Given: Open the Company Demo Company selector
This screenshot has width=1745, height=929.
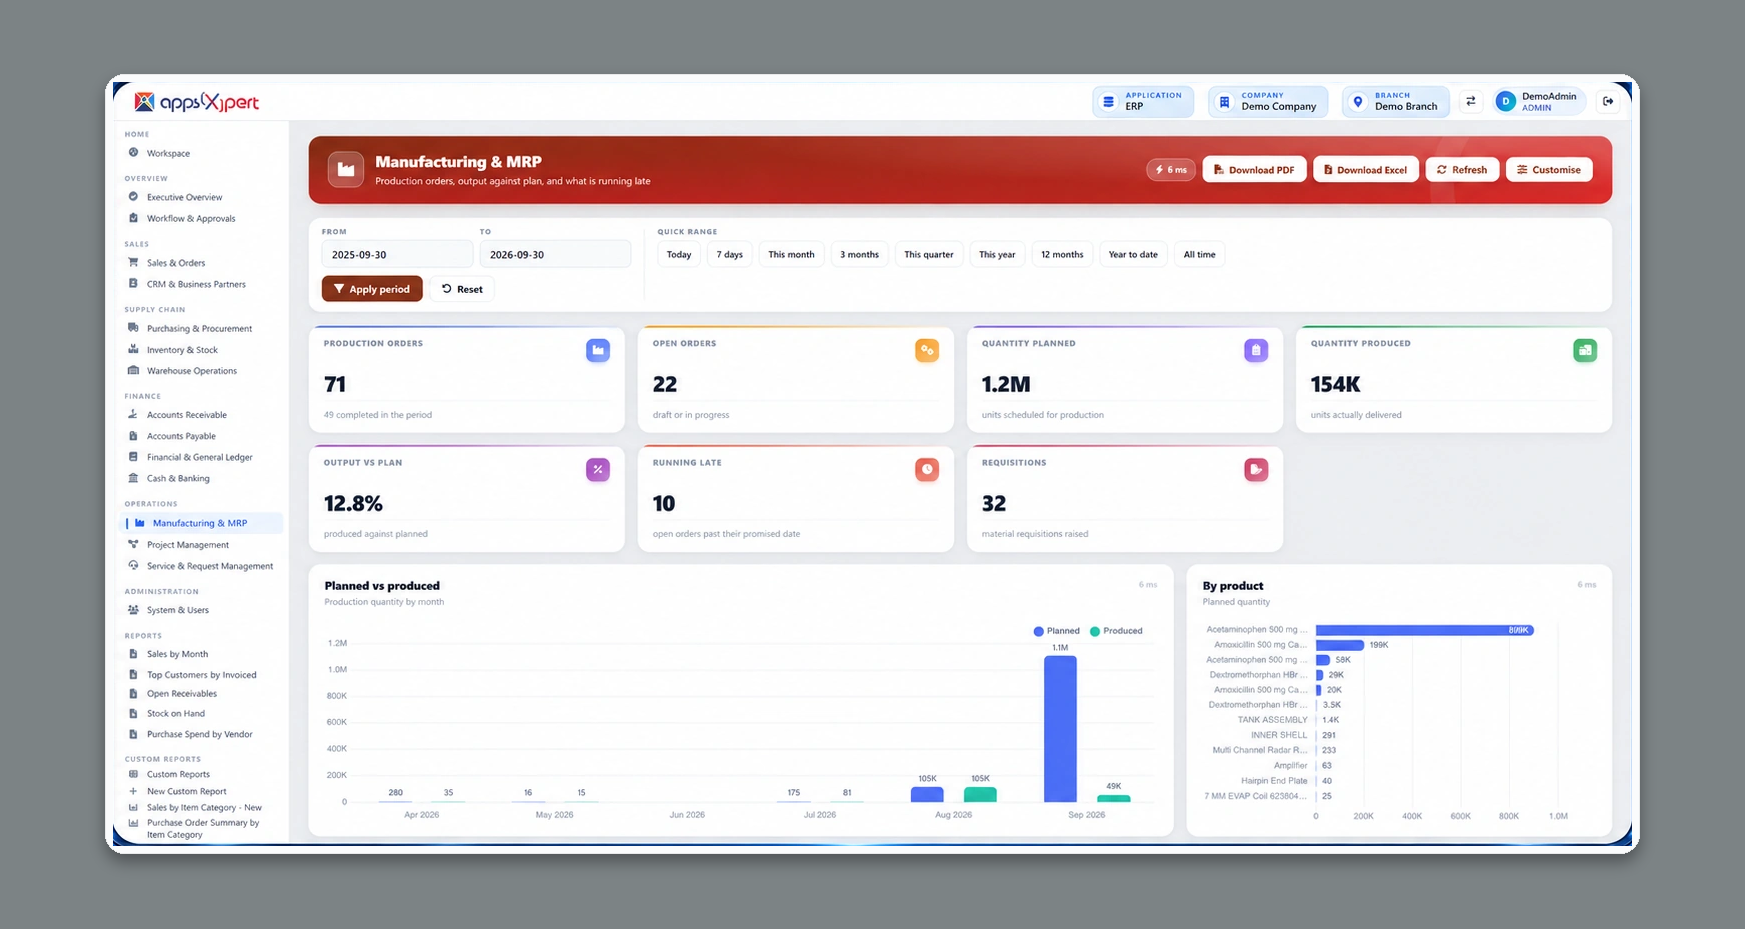Looking at the screenshot, I should coord(1268,101).
